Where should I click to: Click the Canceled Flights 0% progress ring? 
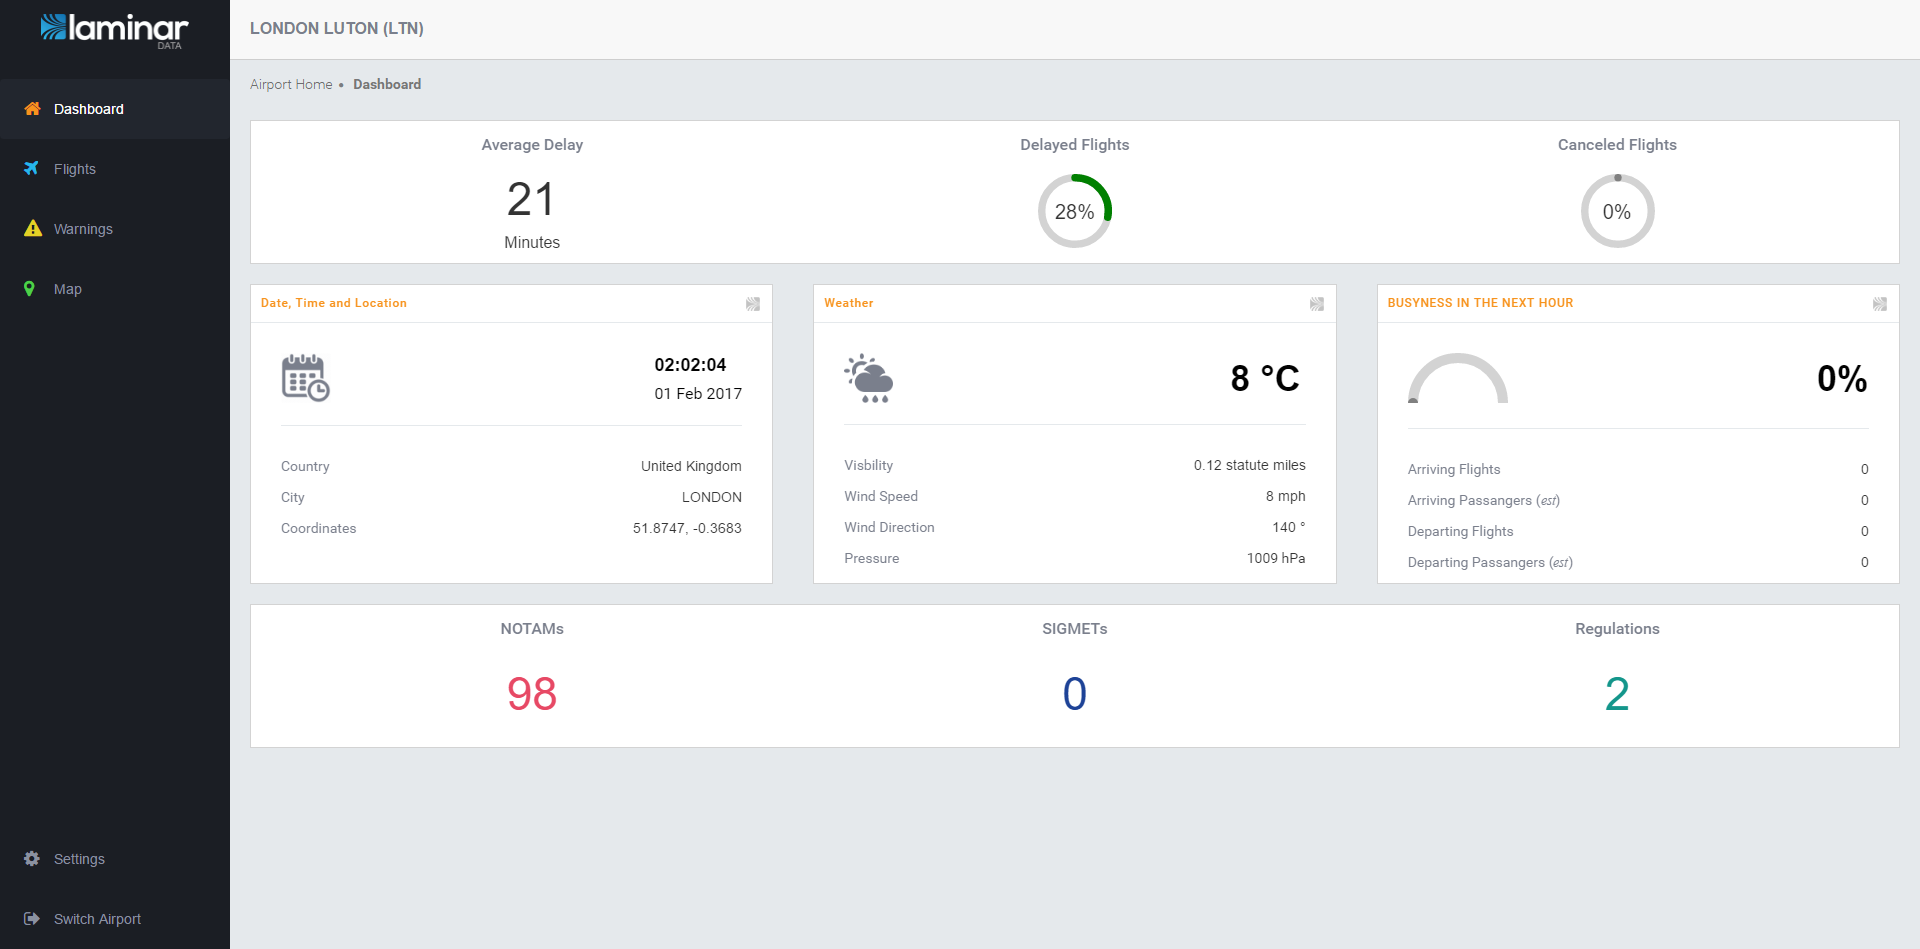point(1617,211)
